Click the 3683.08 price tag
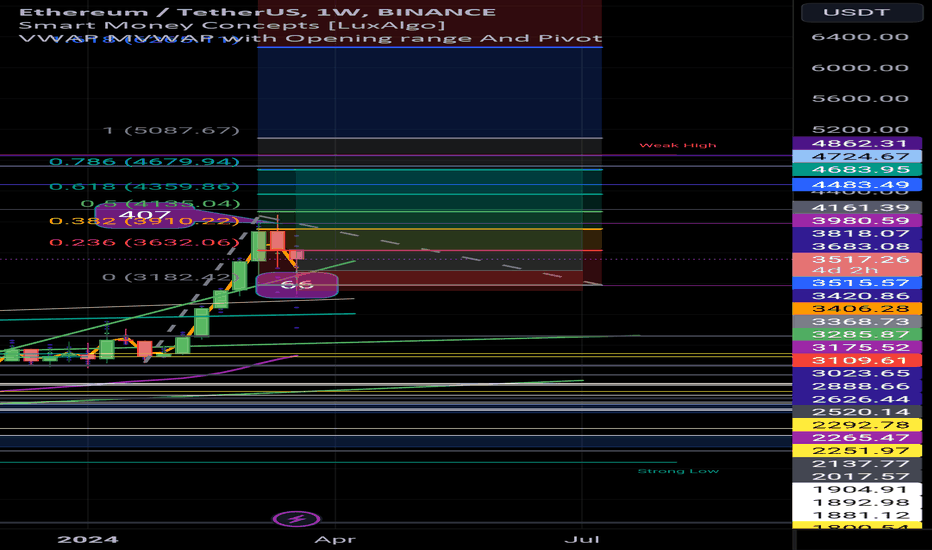Screen dimensions: 932x550 858,246
